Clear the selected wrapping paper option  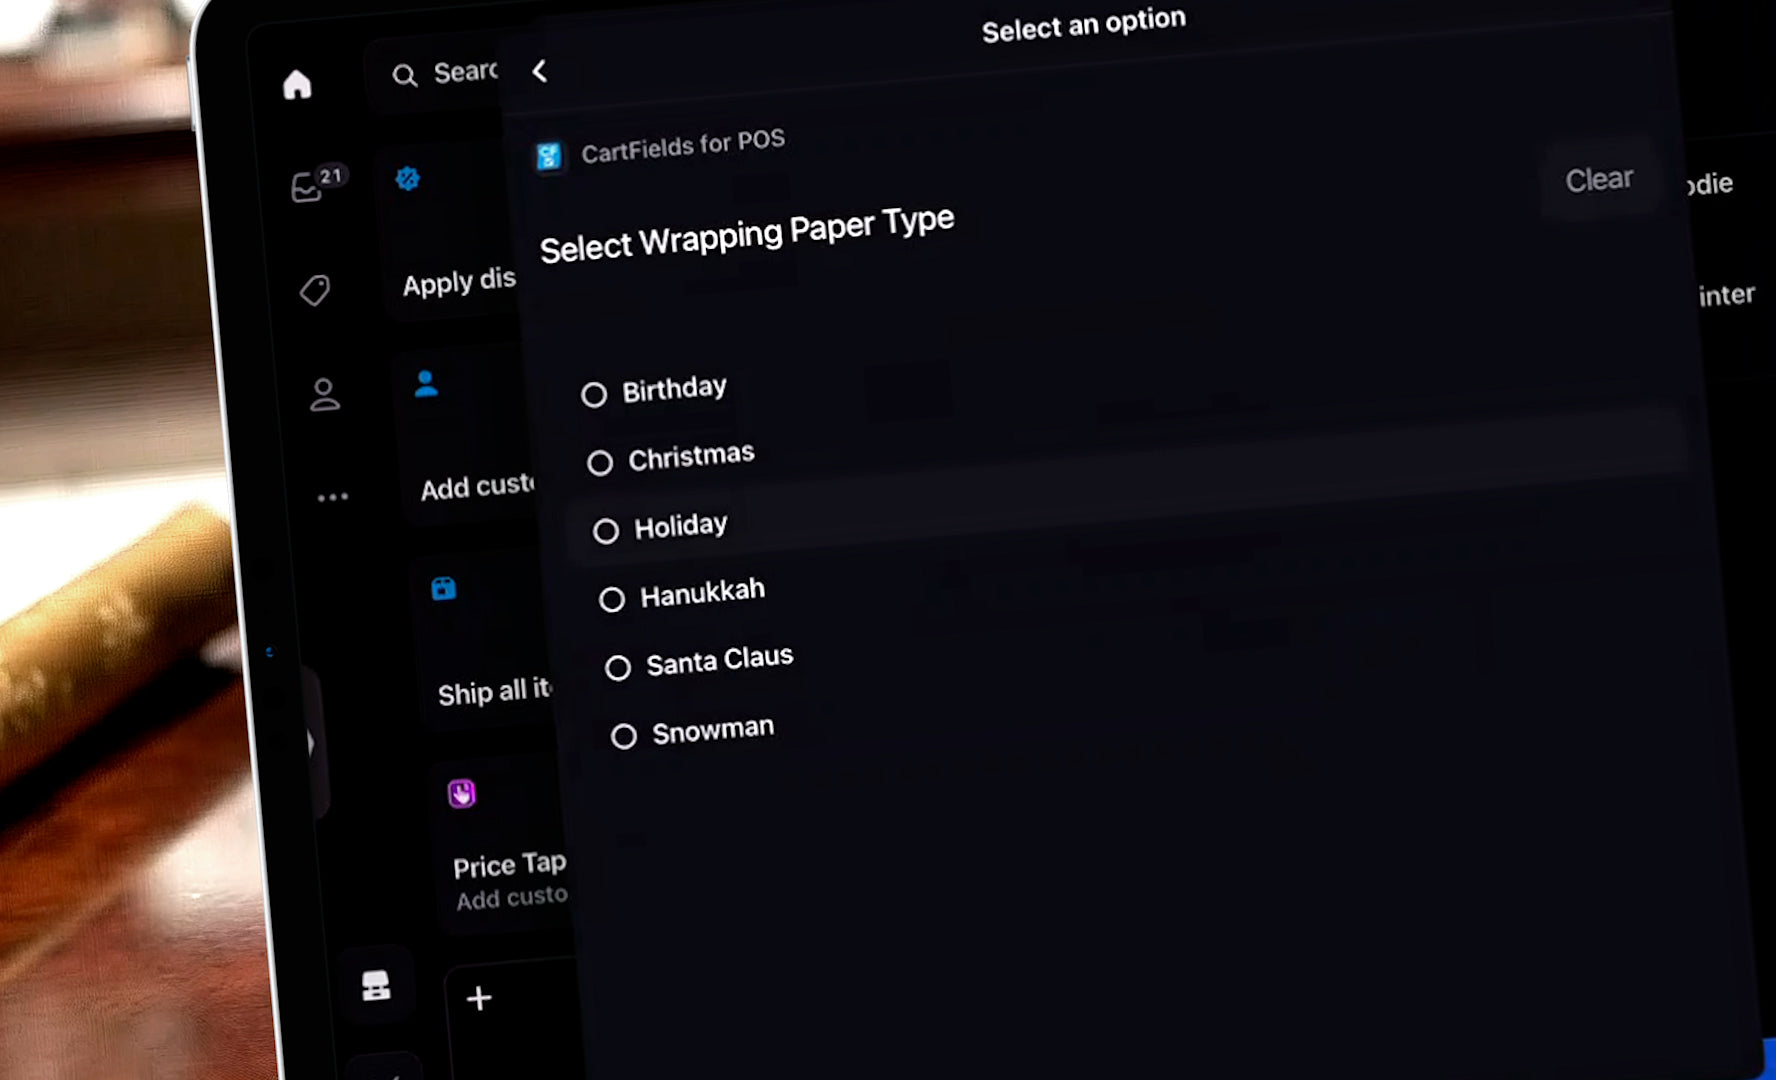click(1598, 180)
